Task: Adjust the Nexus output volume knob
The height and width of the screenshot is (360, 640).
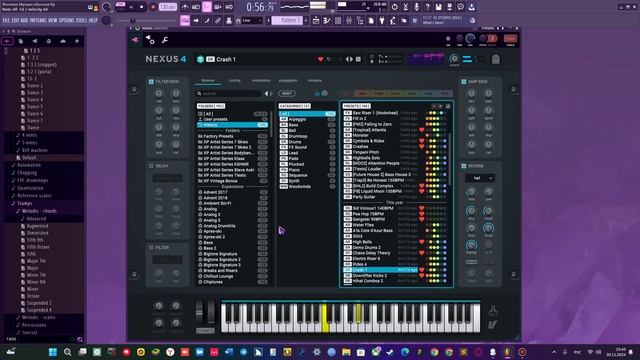Action: click(454, 59)
